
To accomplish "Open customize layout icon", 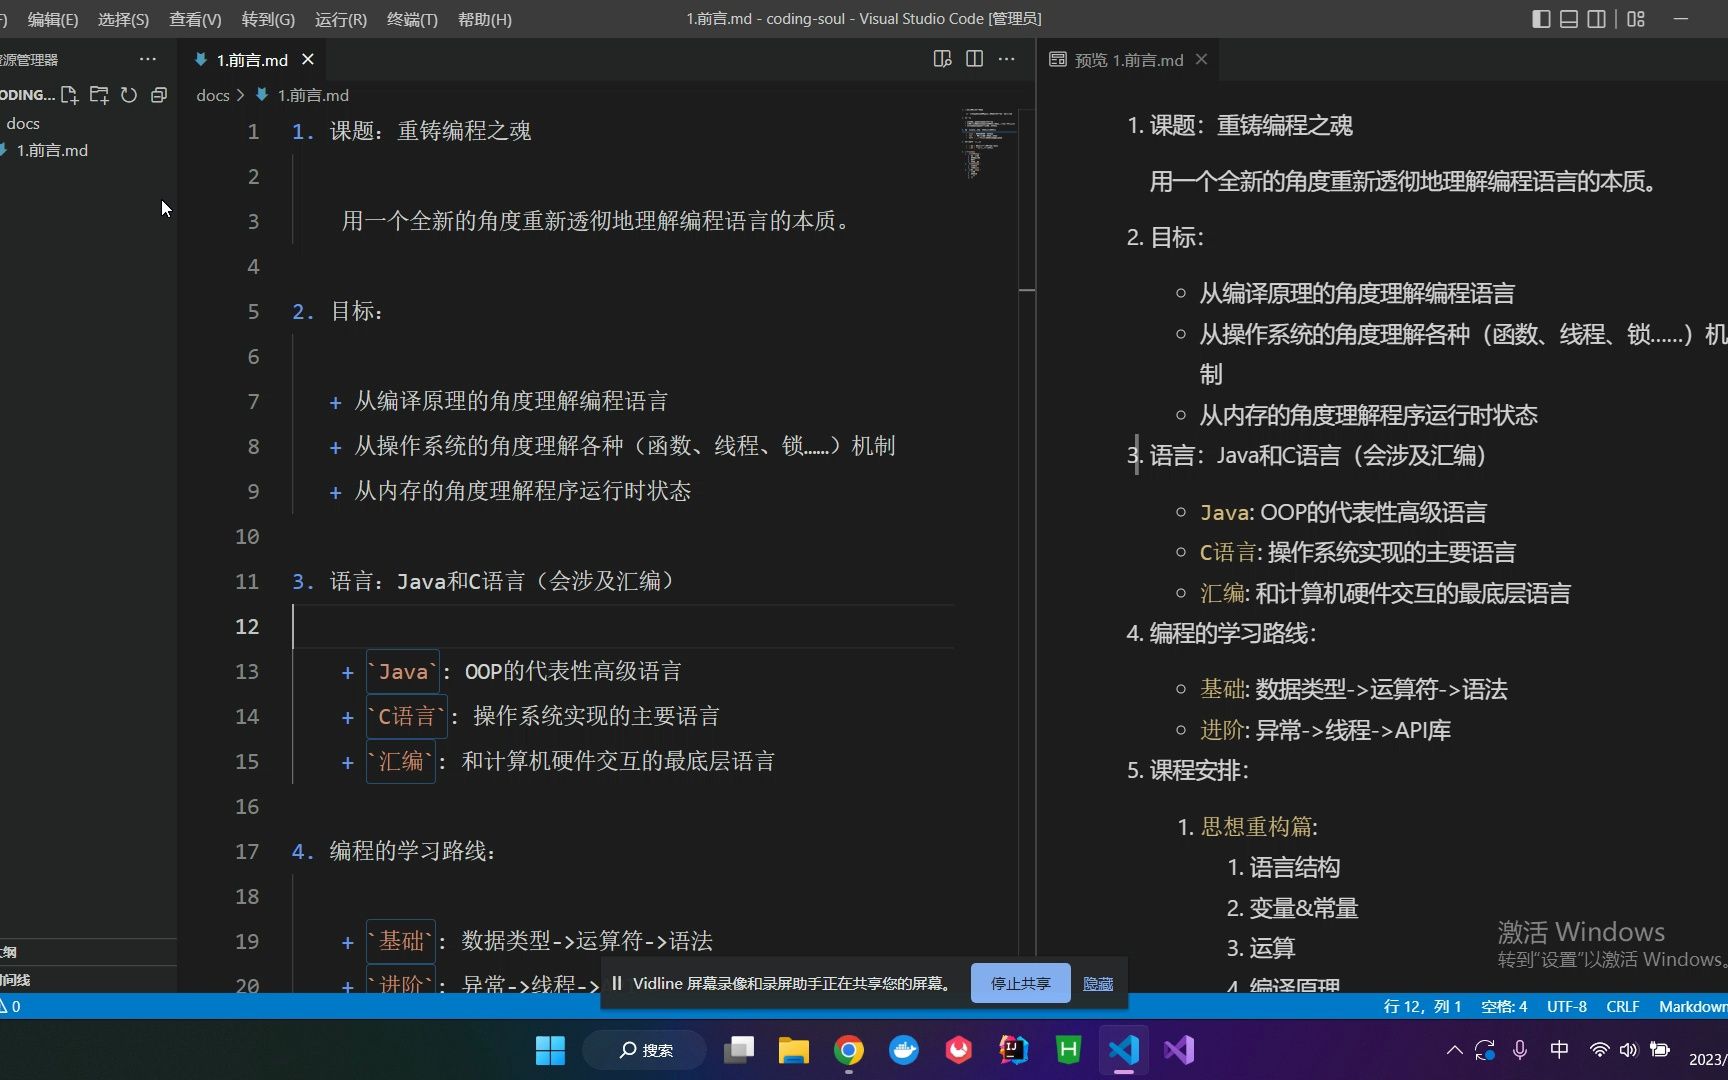I will (1636, 18).
